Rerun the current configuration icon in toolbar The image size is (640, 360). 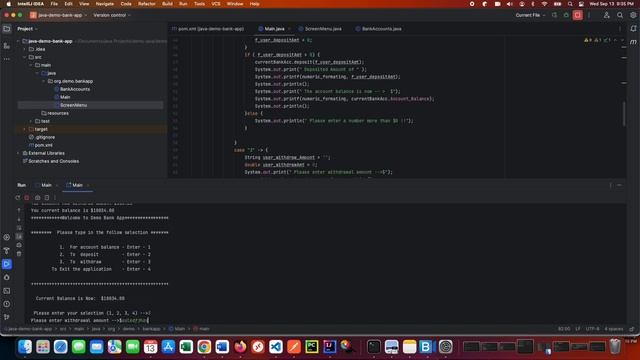pyautogui.click(x=554, y=15)
